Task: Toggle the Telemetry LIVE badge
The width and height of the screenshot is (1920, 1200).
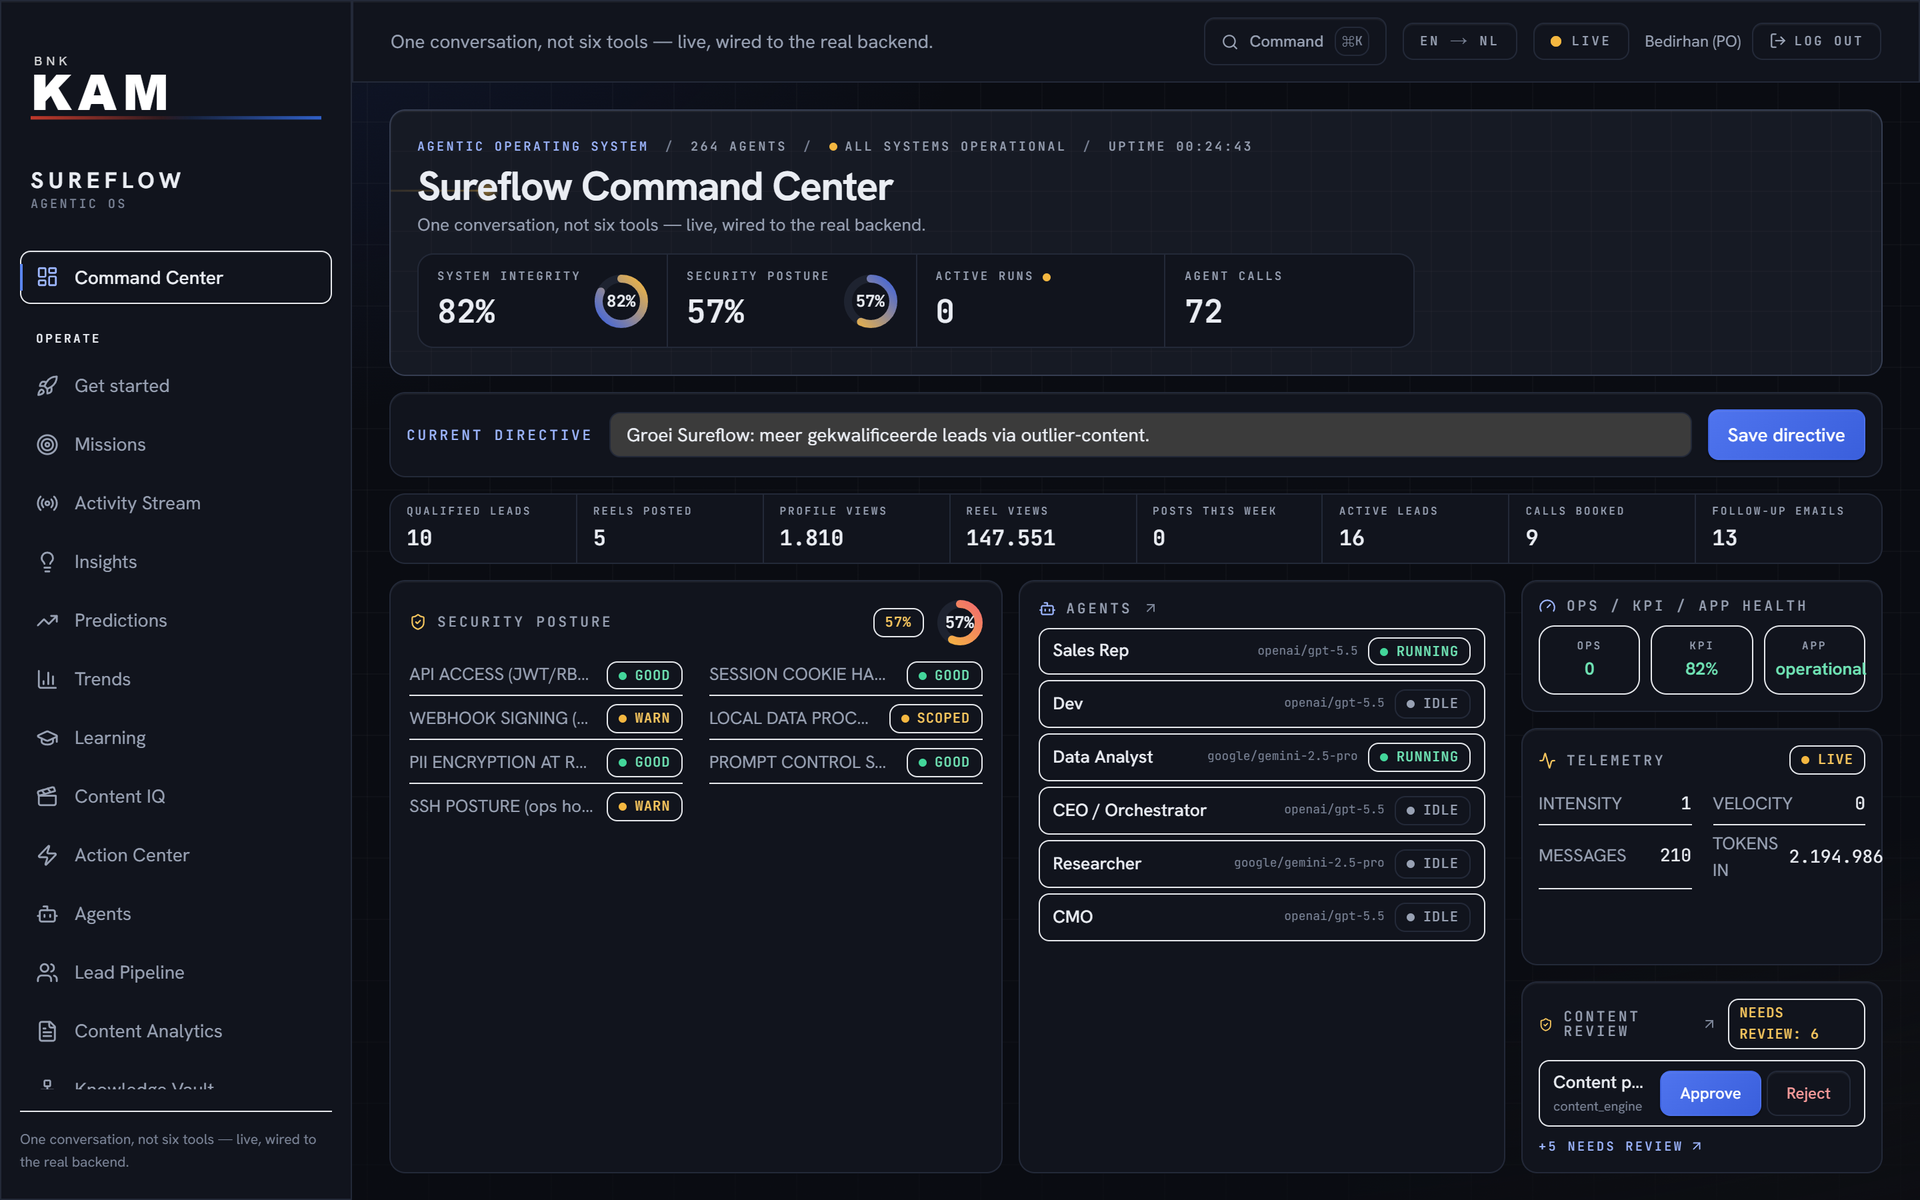Action: click(x=1827, y=760)
